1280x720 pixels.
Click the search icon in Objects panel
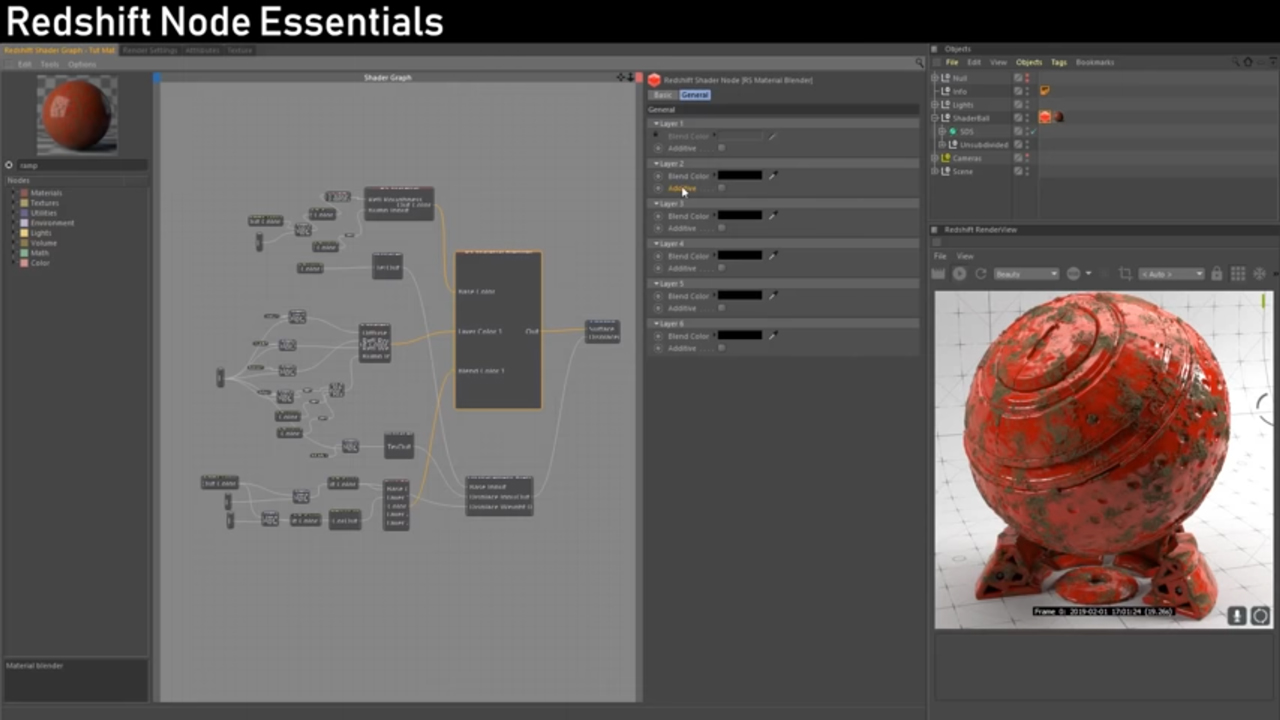click(x=1234, y=62)
